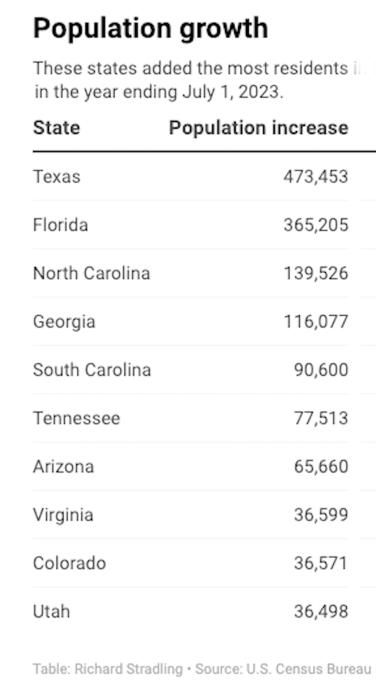
Task: Click Texas population value 473,453
Action: (x=316, y=177)
